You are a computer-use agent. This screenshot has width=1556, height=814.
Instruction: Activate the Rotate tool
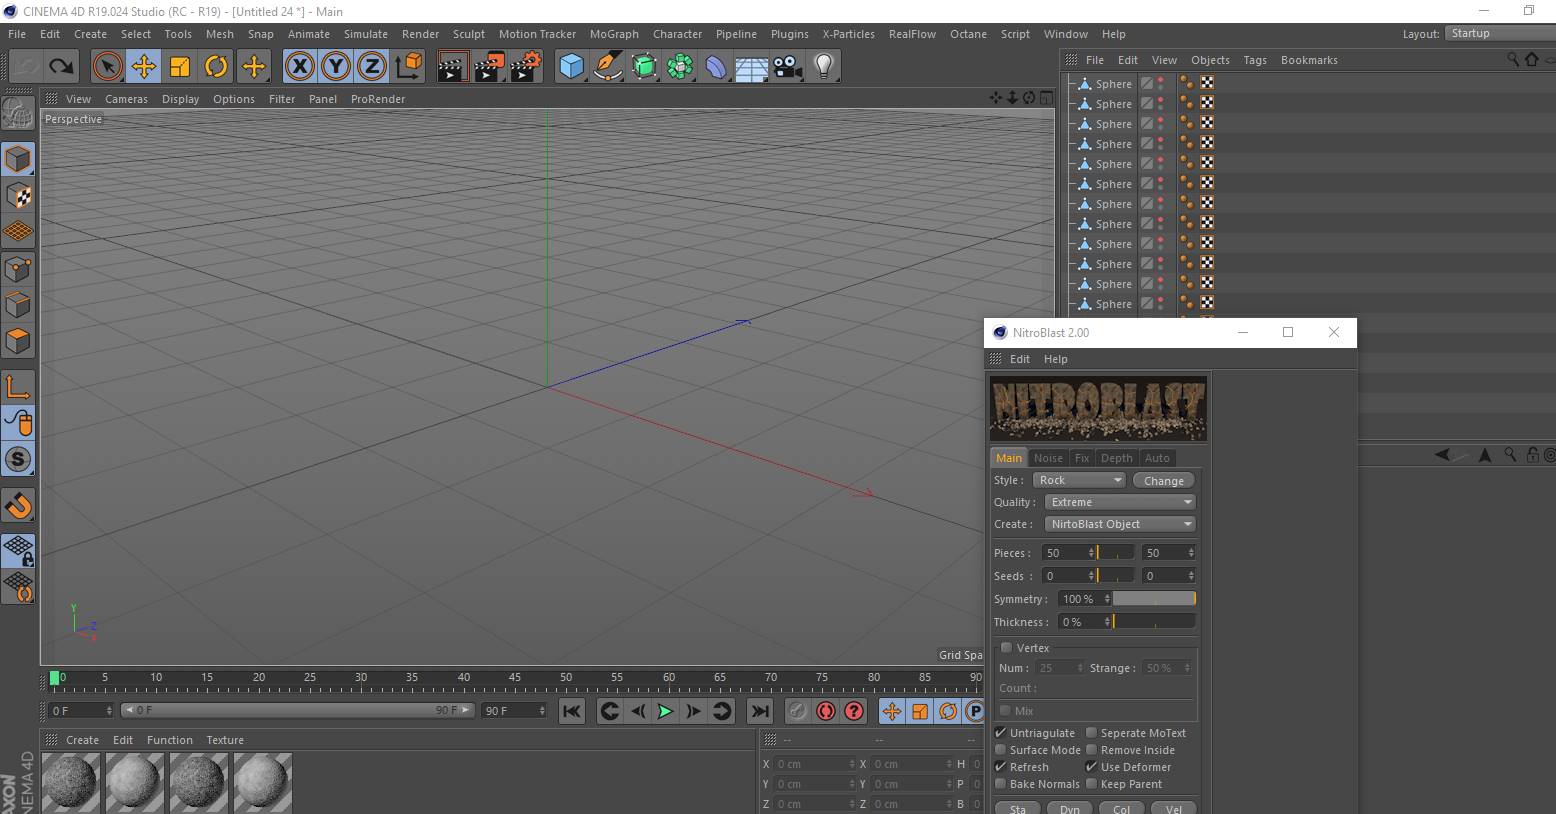[x=216, y=67]
